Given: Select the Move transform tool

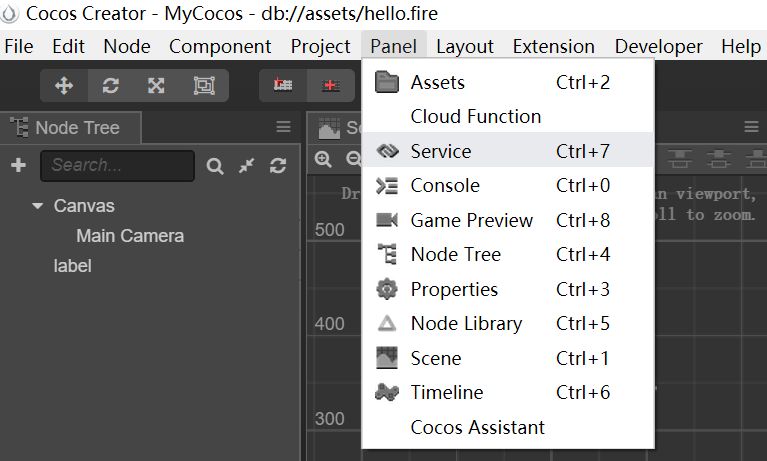Looking at the screenshot, I should (64, 86).
